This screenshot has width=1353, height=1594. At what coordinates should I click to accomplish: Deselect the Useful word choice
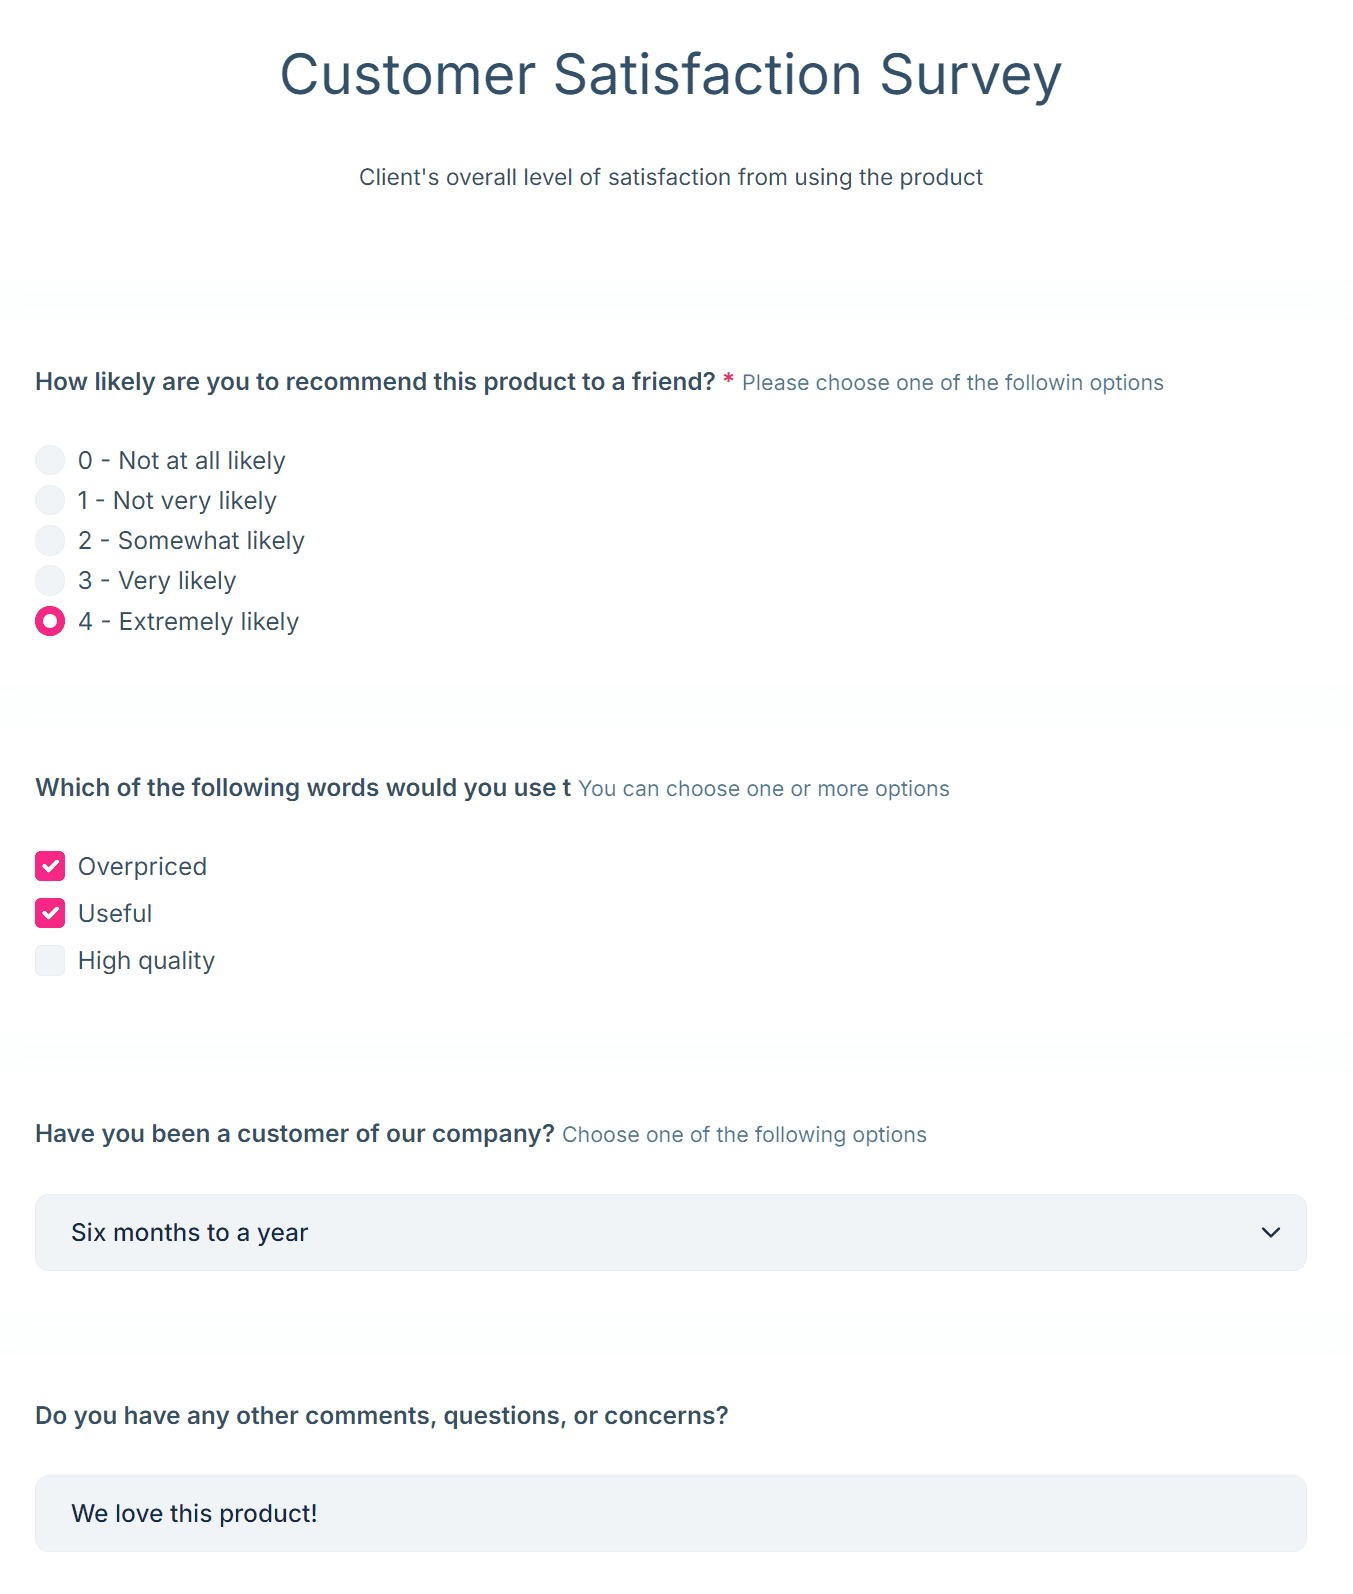point(50,912)
